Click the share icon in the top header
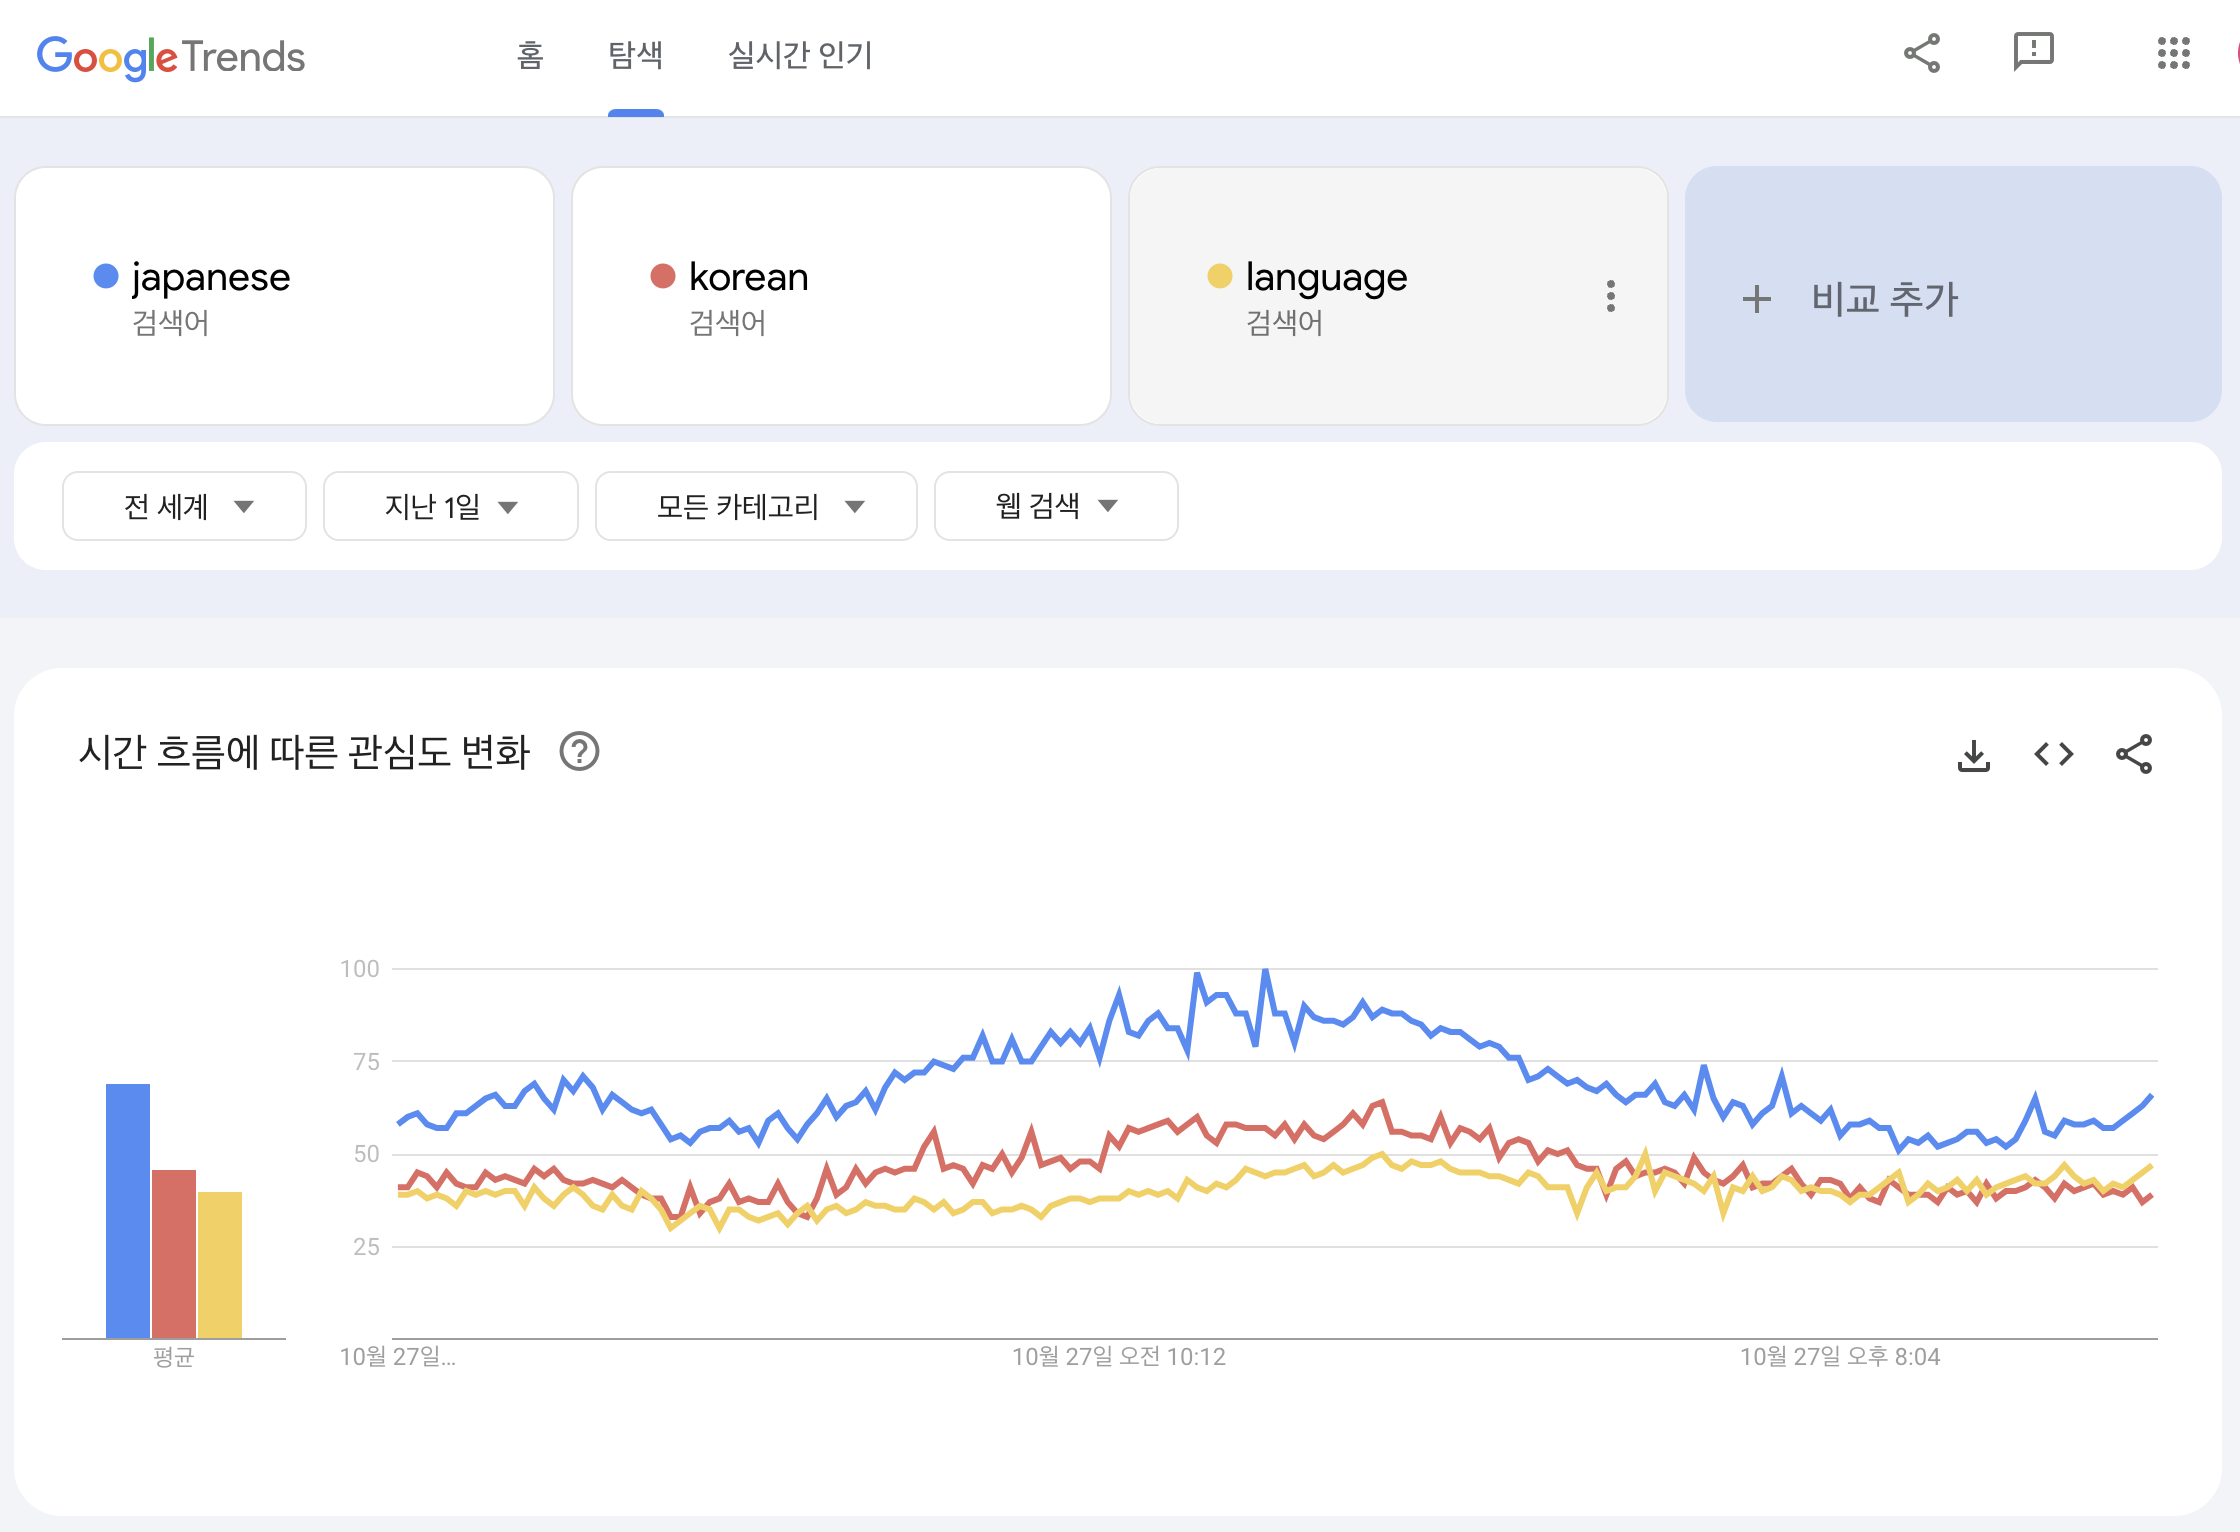 click(1922, 54)
